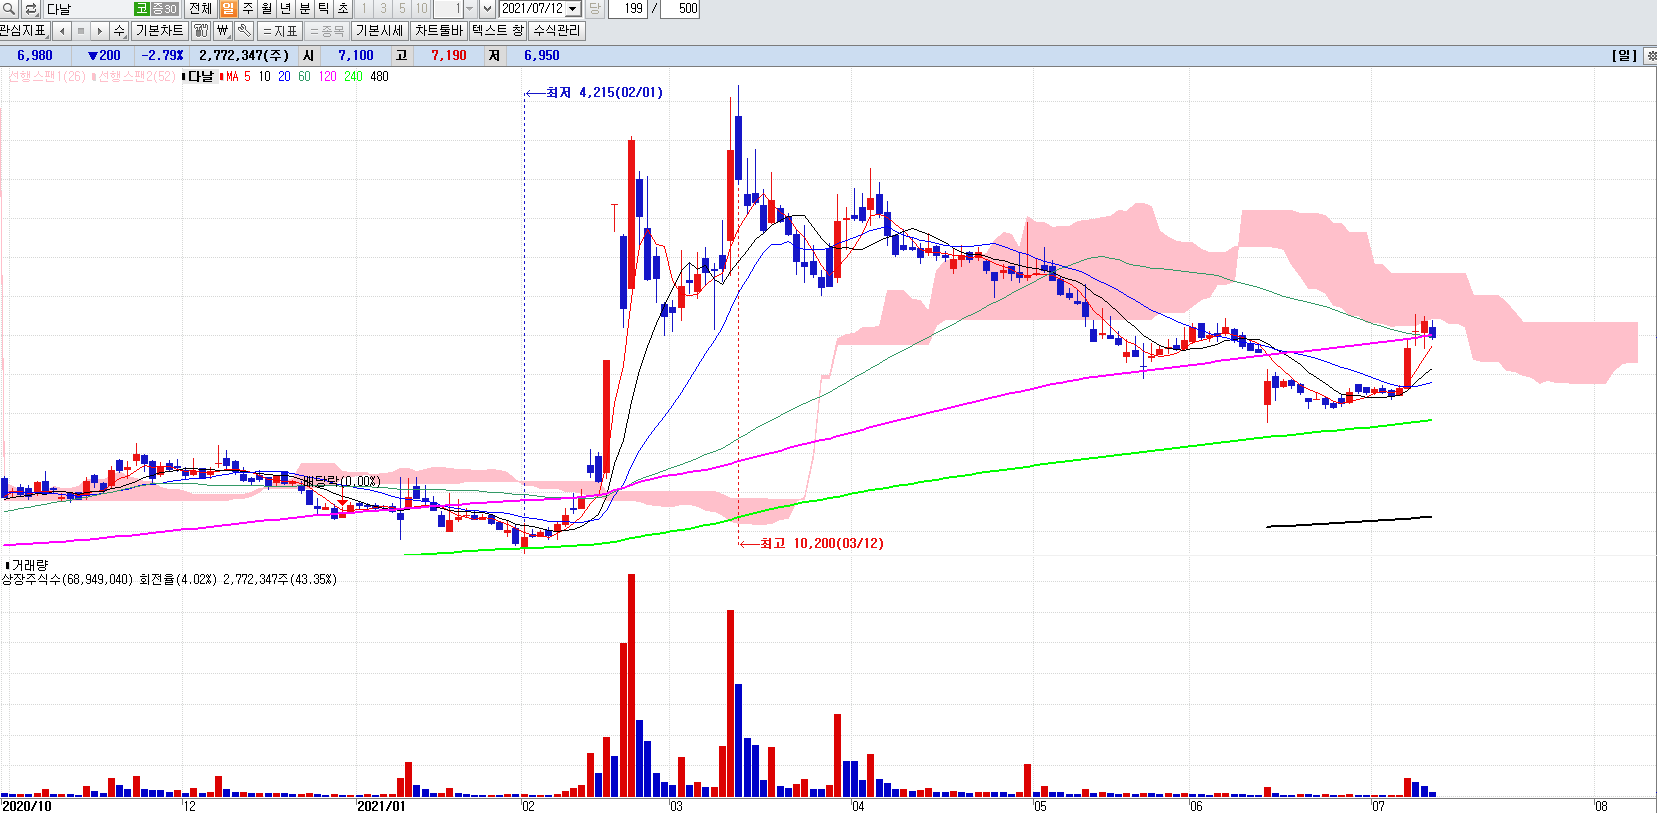Open the 기본차트 menu
This screenshot has height=813, width=1657.
click(160, 30)
